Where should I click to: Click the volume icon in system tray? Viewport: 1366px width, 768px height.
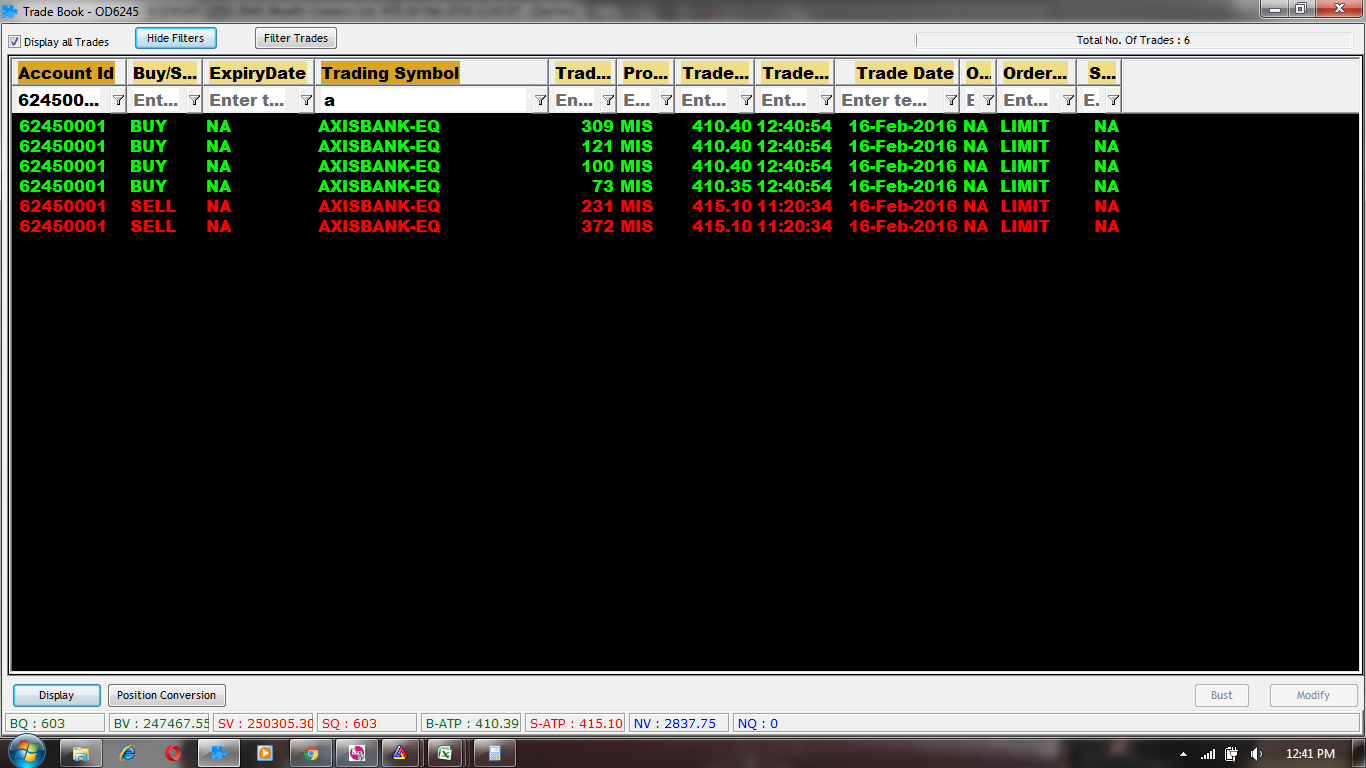tap(1256, 754)
